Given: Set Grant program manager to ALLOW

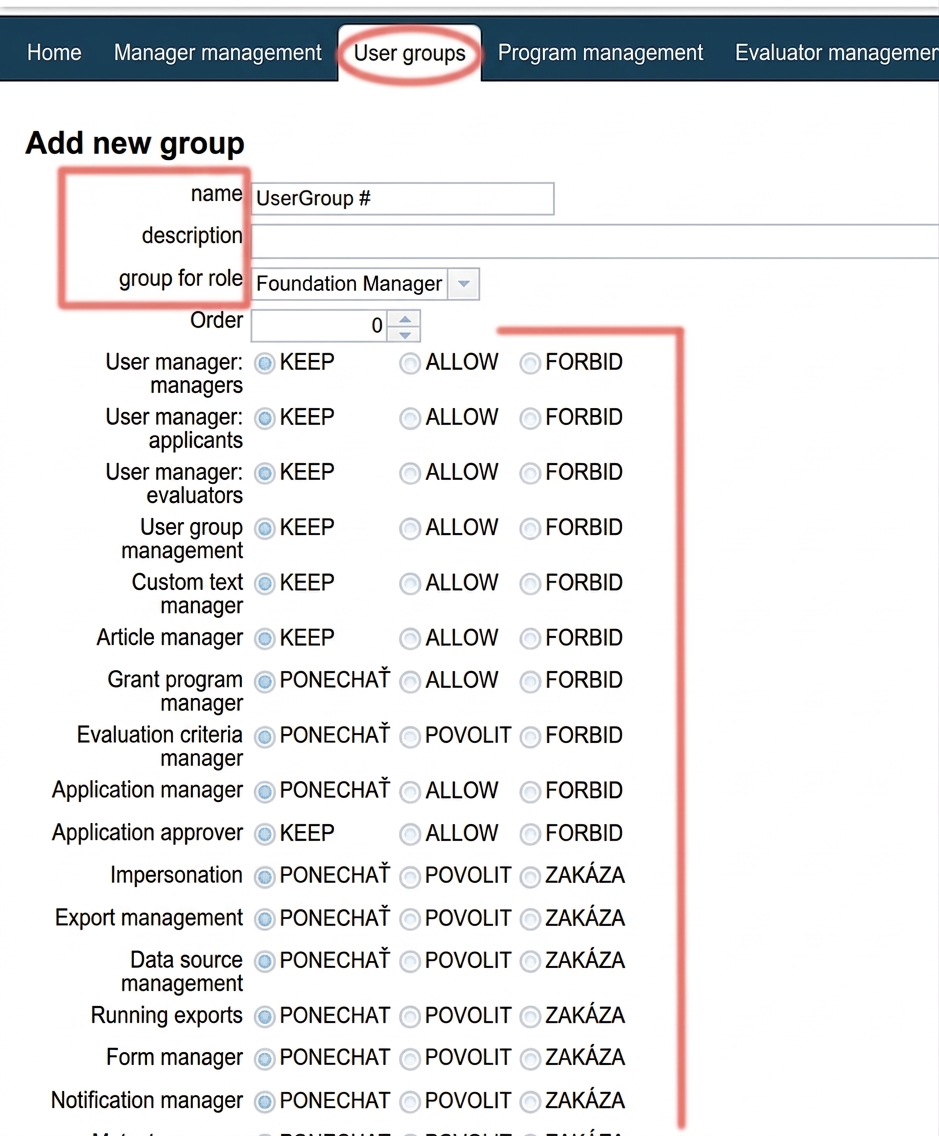Looking at the screenshot, I should coord(410,681).
